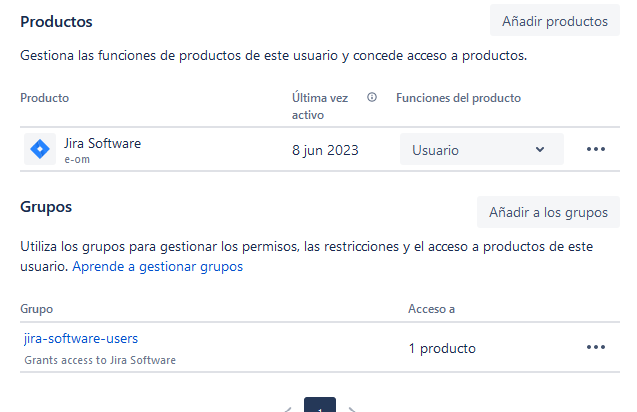This screenshot has height=412, width=637.
Task: Click the Acceso a column header
Action: tap(431, 309)
